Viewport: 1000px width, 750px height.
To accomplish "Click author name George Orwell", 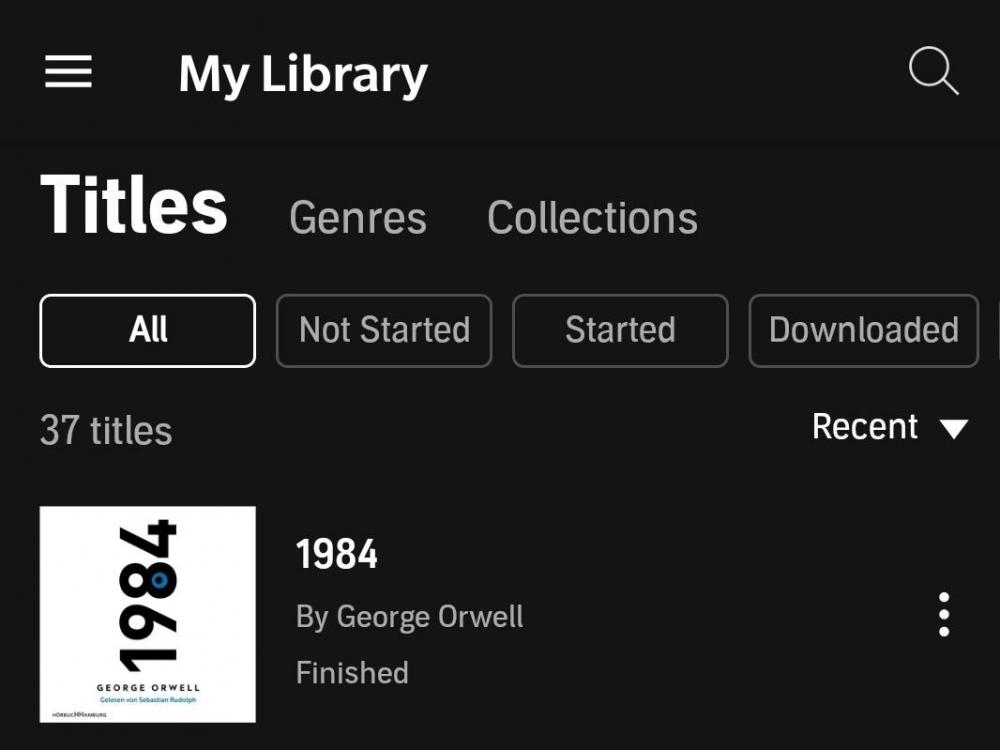I will (409, 616).
